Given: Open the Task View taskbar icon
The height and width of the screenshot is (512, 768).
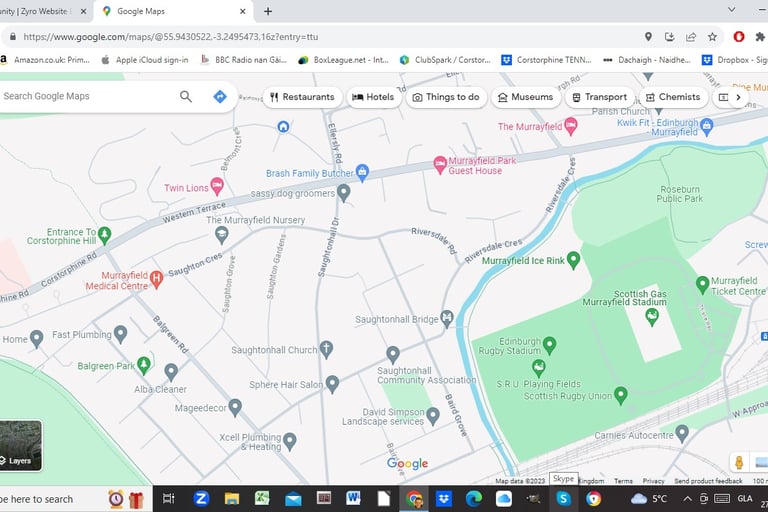Looking at the screenshot, I should tap(168, 499).
